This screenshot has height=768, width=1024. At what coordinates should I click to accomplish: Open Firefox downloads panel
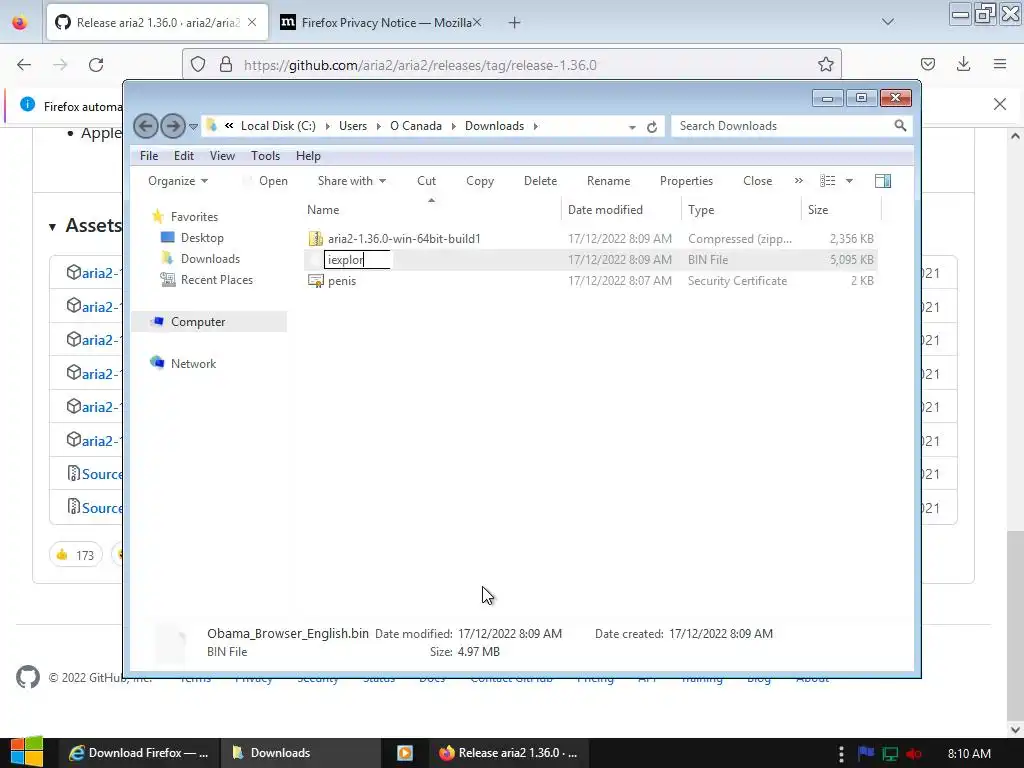[x=963, y=64]
